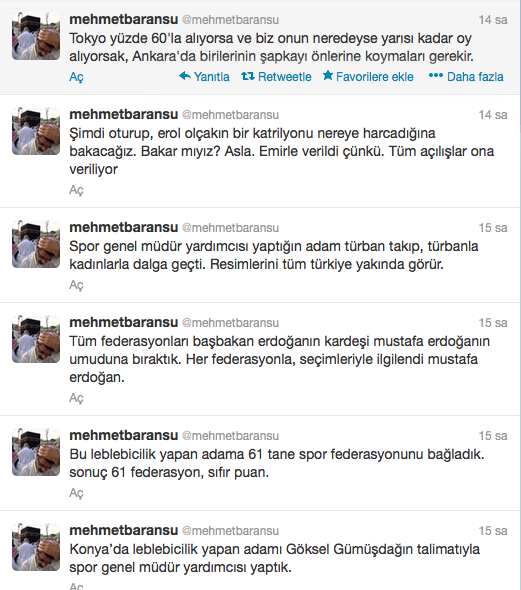Click the Favorilere ekle label

(x=375, y=77)
